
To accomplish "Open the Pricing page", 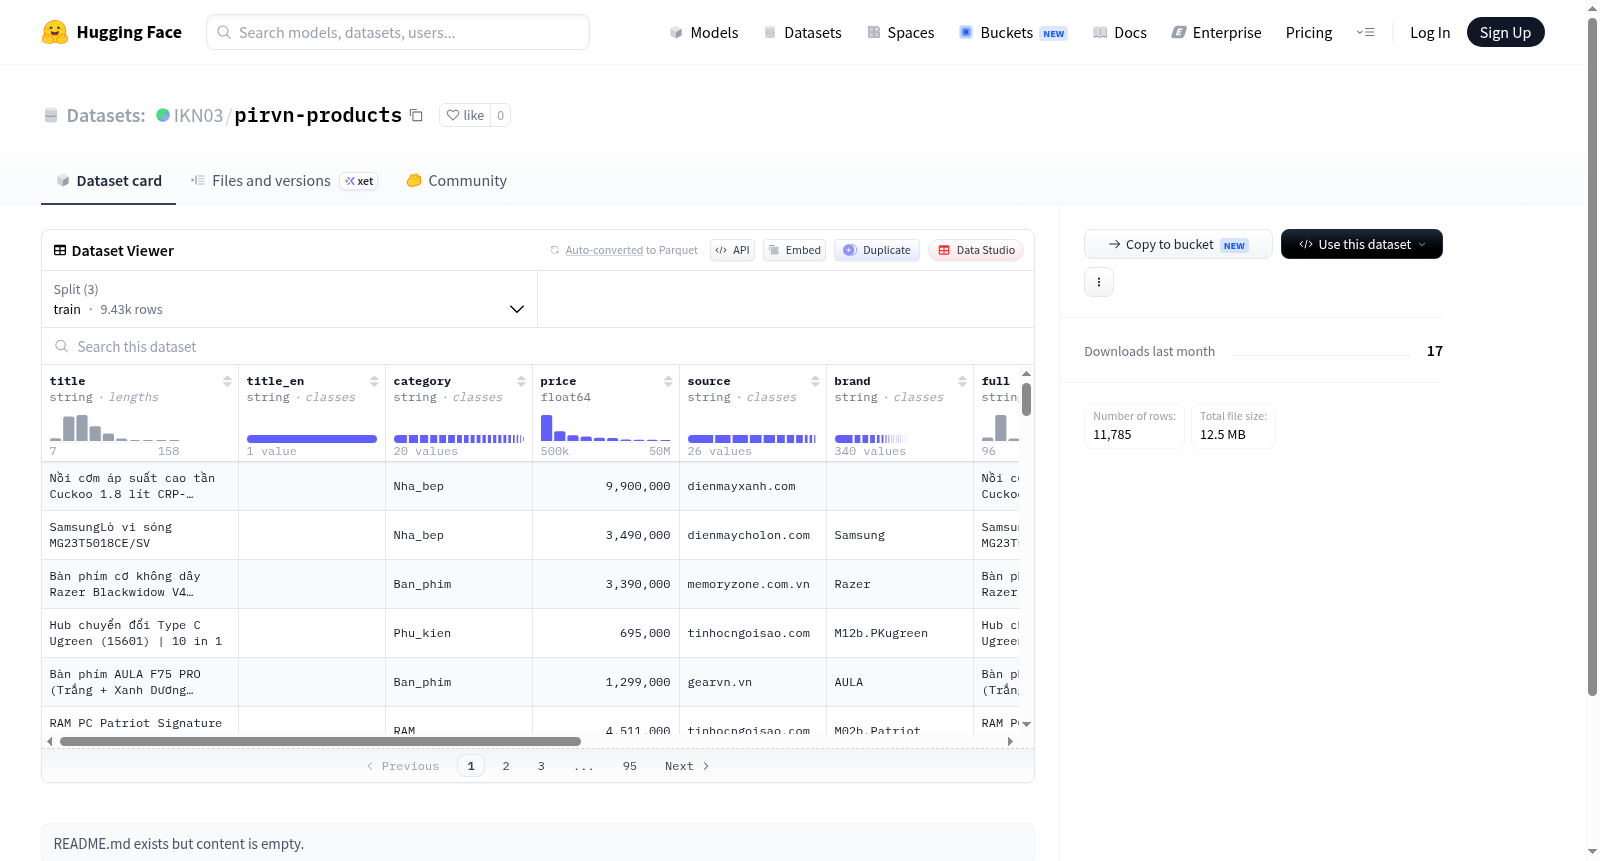I will 1309,32.
